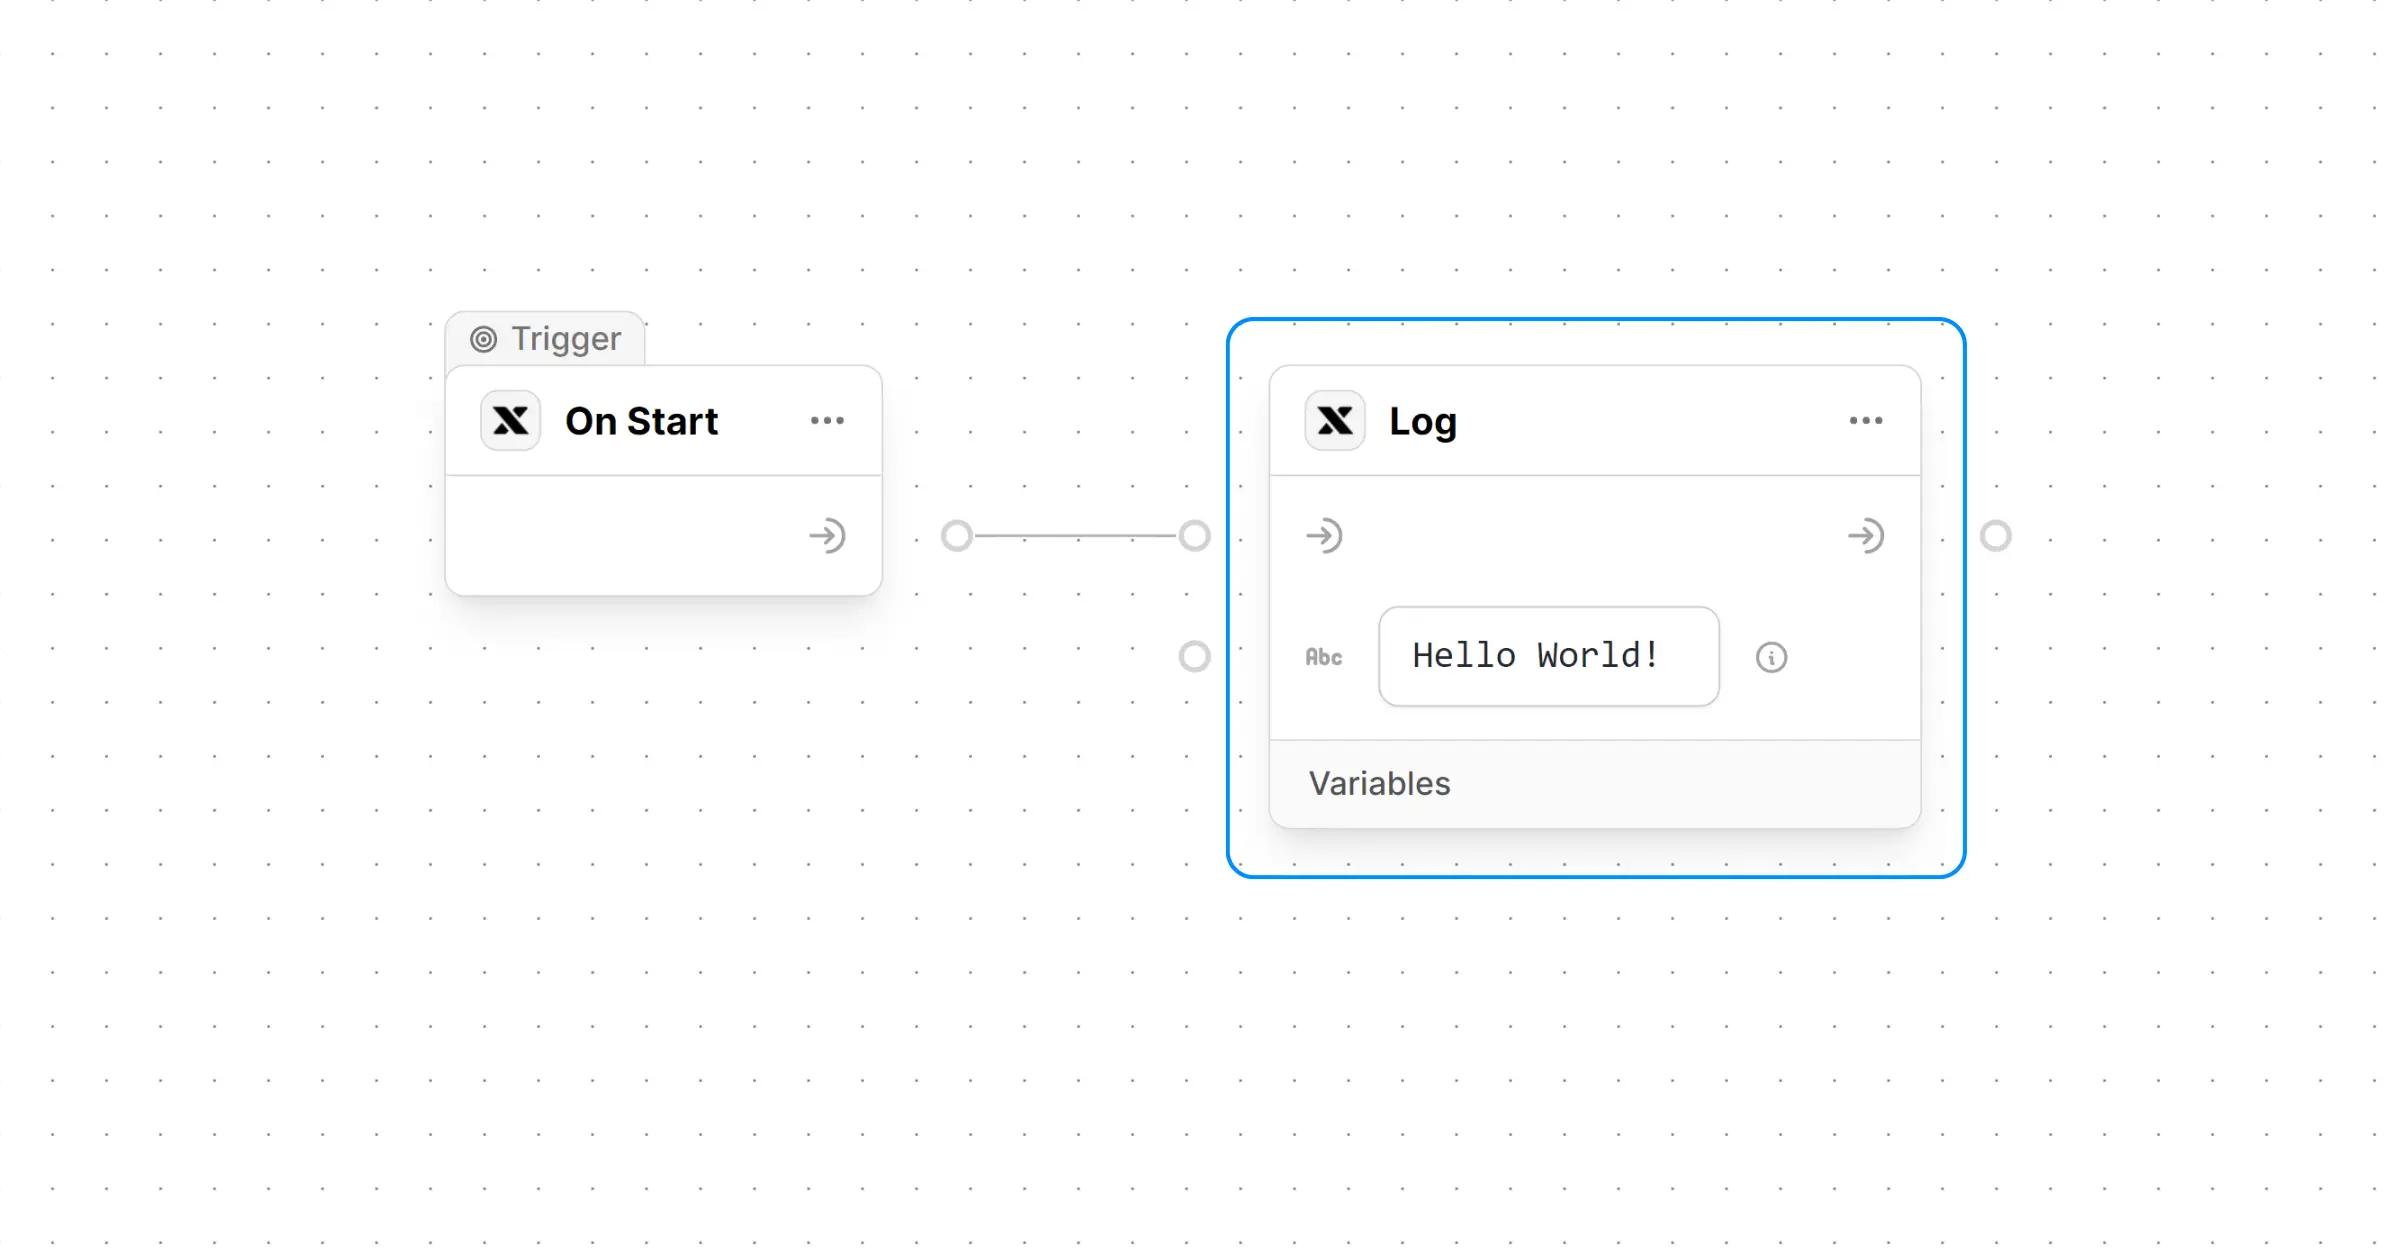Click the On Start node options menu
Image resolution: width=2400 pixels, height=1260 pixels.
827,421
